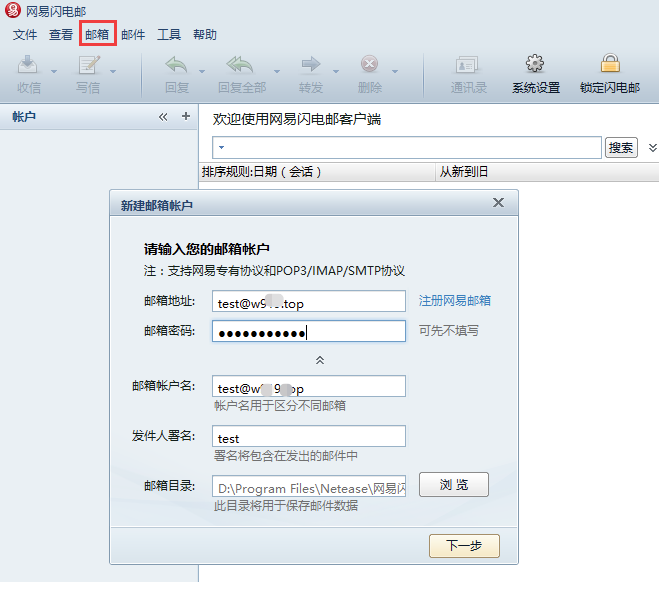
Task: Click the Receive mail (收信) toolbar icon
Action: (x=27, y=65)
